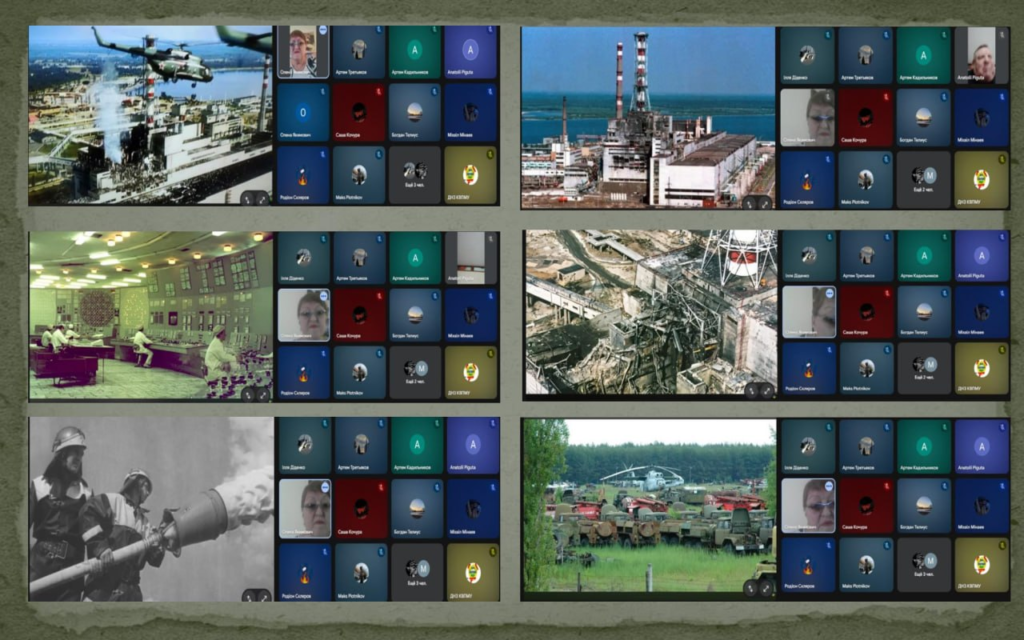Open more-options icon on presenter video beside helicopter photo
This screenshot has height=640, width=1024.
(324, 33)
